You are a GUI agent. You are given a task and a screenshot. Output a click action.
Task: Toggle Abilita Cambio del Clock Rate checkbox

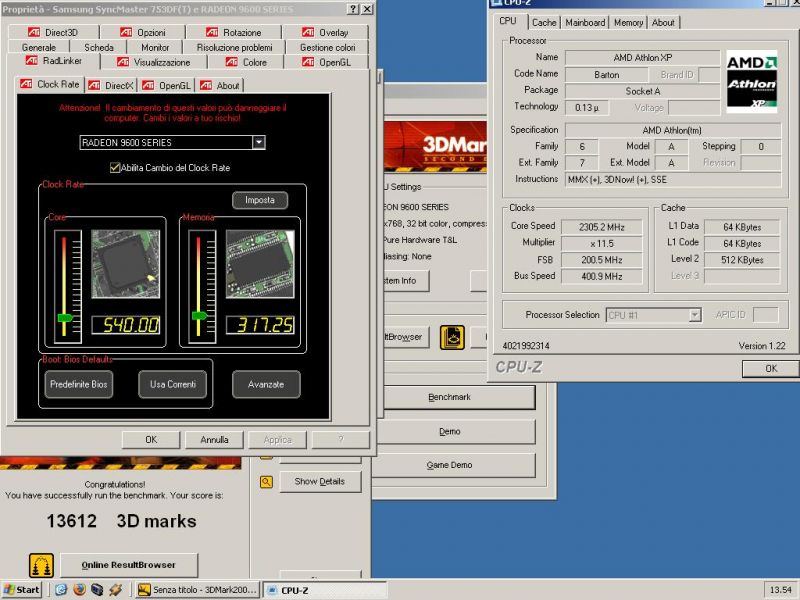click(115, 167)
